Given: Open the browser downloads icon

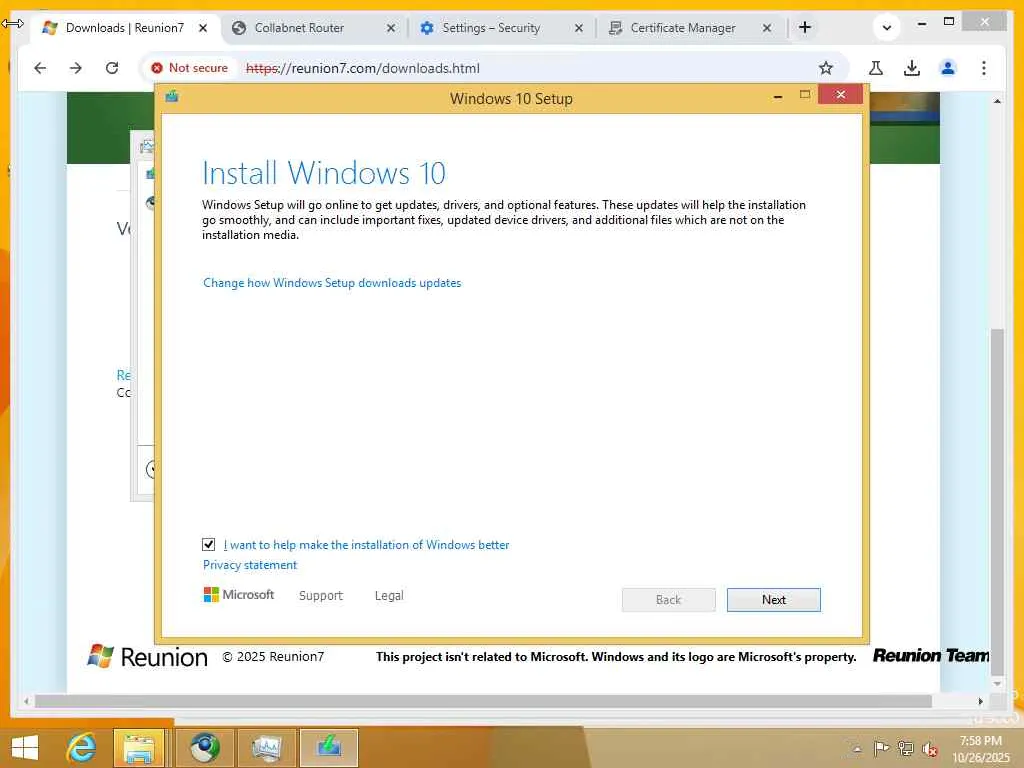Looking at the screenshot, I should (x=912, y=68).
